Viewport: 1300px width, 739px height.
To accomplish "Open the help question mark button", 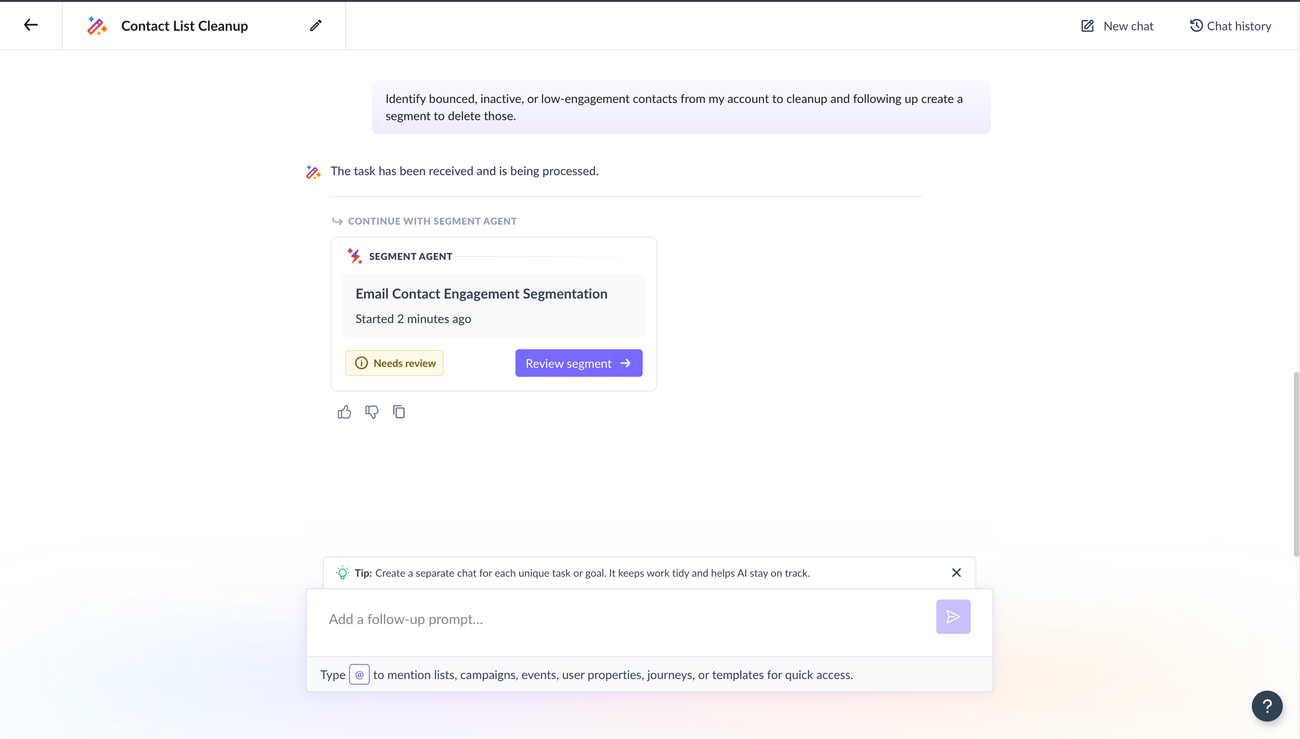I will point(1266,706).
